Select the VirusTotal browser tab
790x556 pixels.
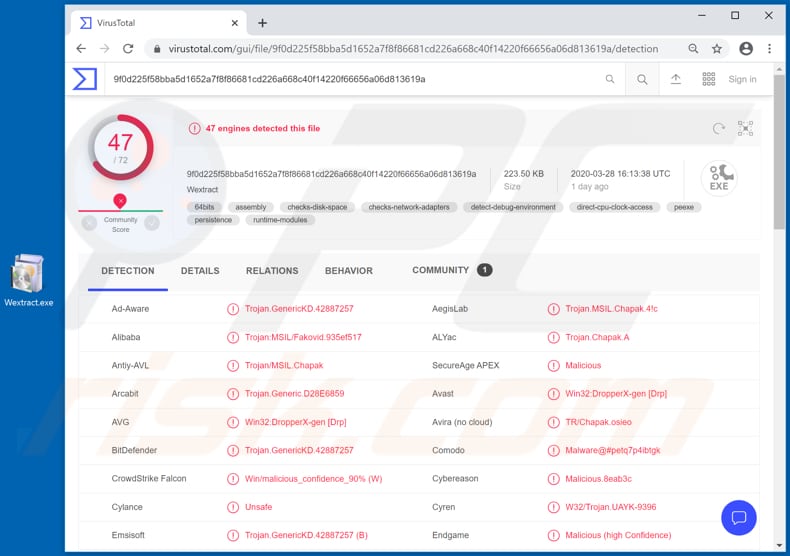pos(159,23)
